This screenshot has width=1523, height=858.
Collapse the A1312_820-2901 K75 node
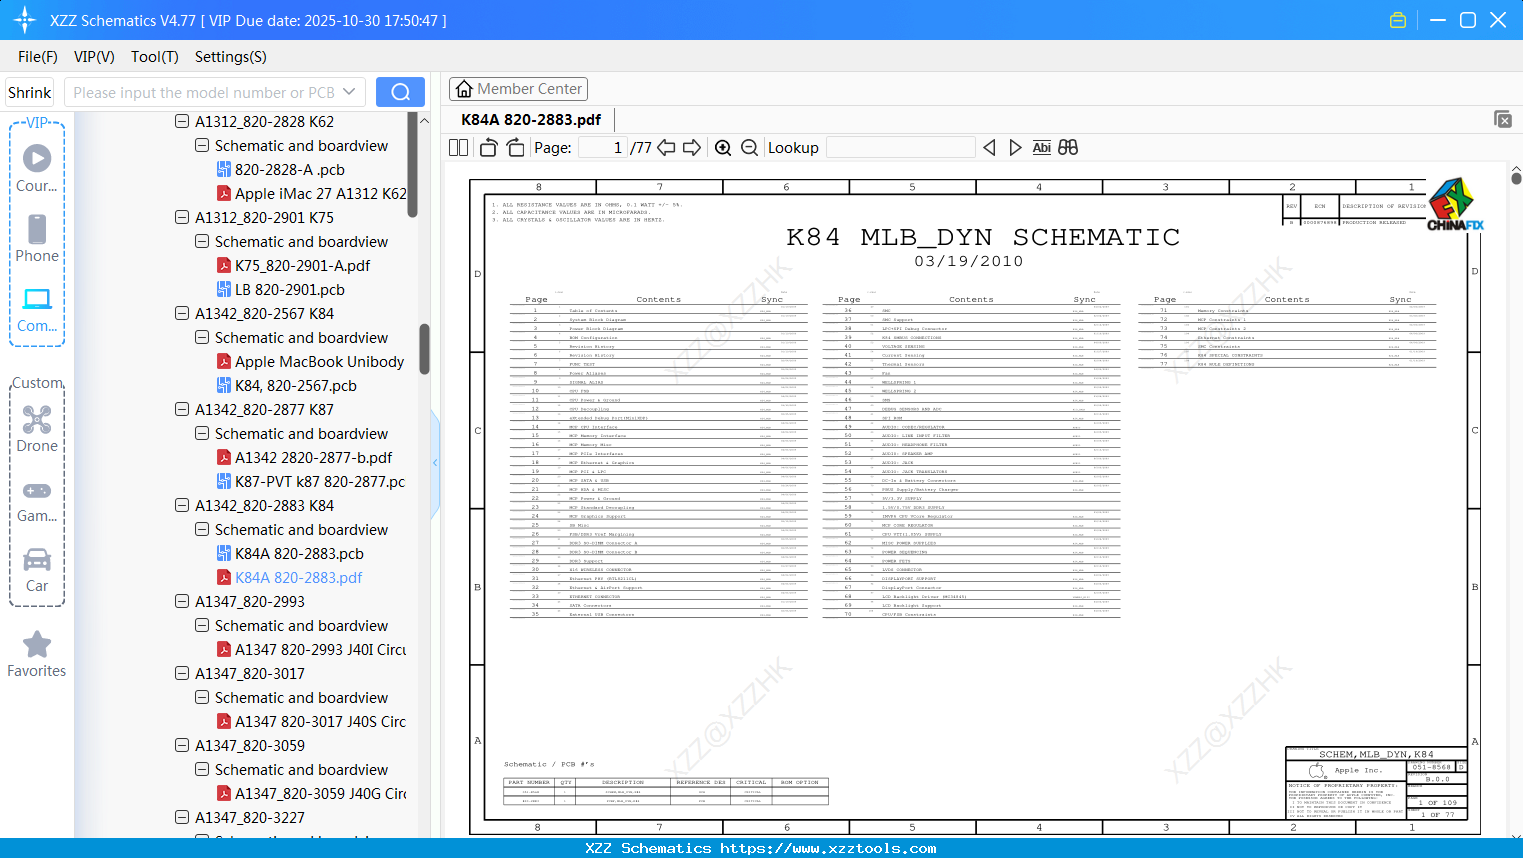point(182,217)
